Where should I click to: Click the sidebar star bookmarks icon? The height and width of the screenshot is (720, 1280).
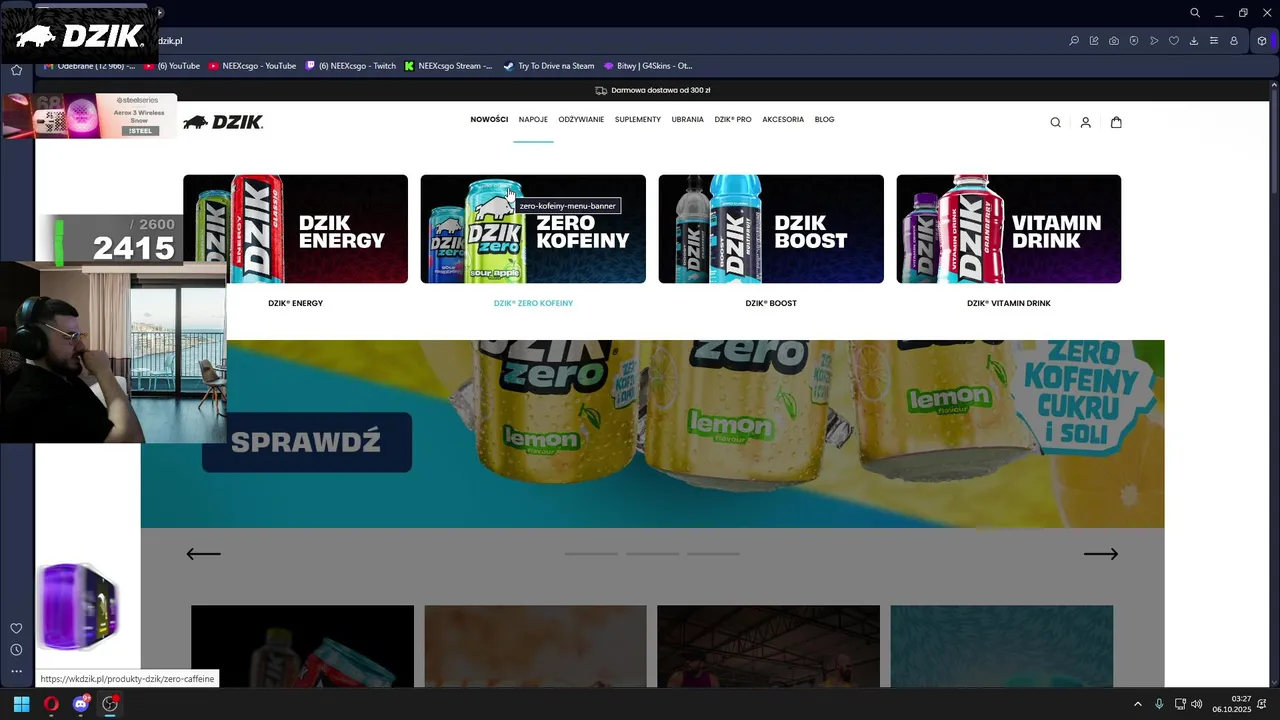[16, 70]
